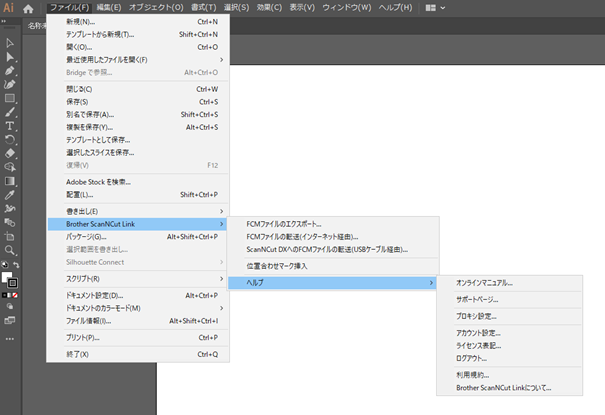Expand the ヘルプ submenu item
Image resolution: width=605 pixels, height=415 pixels.
point(332,283)
